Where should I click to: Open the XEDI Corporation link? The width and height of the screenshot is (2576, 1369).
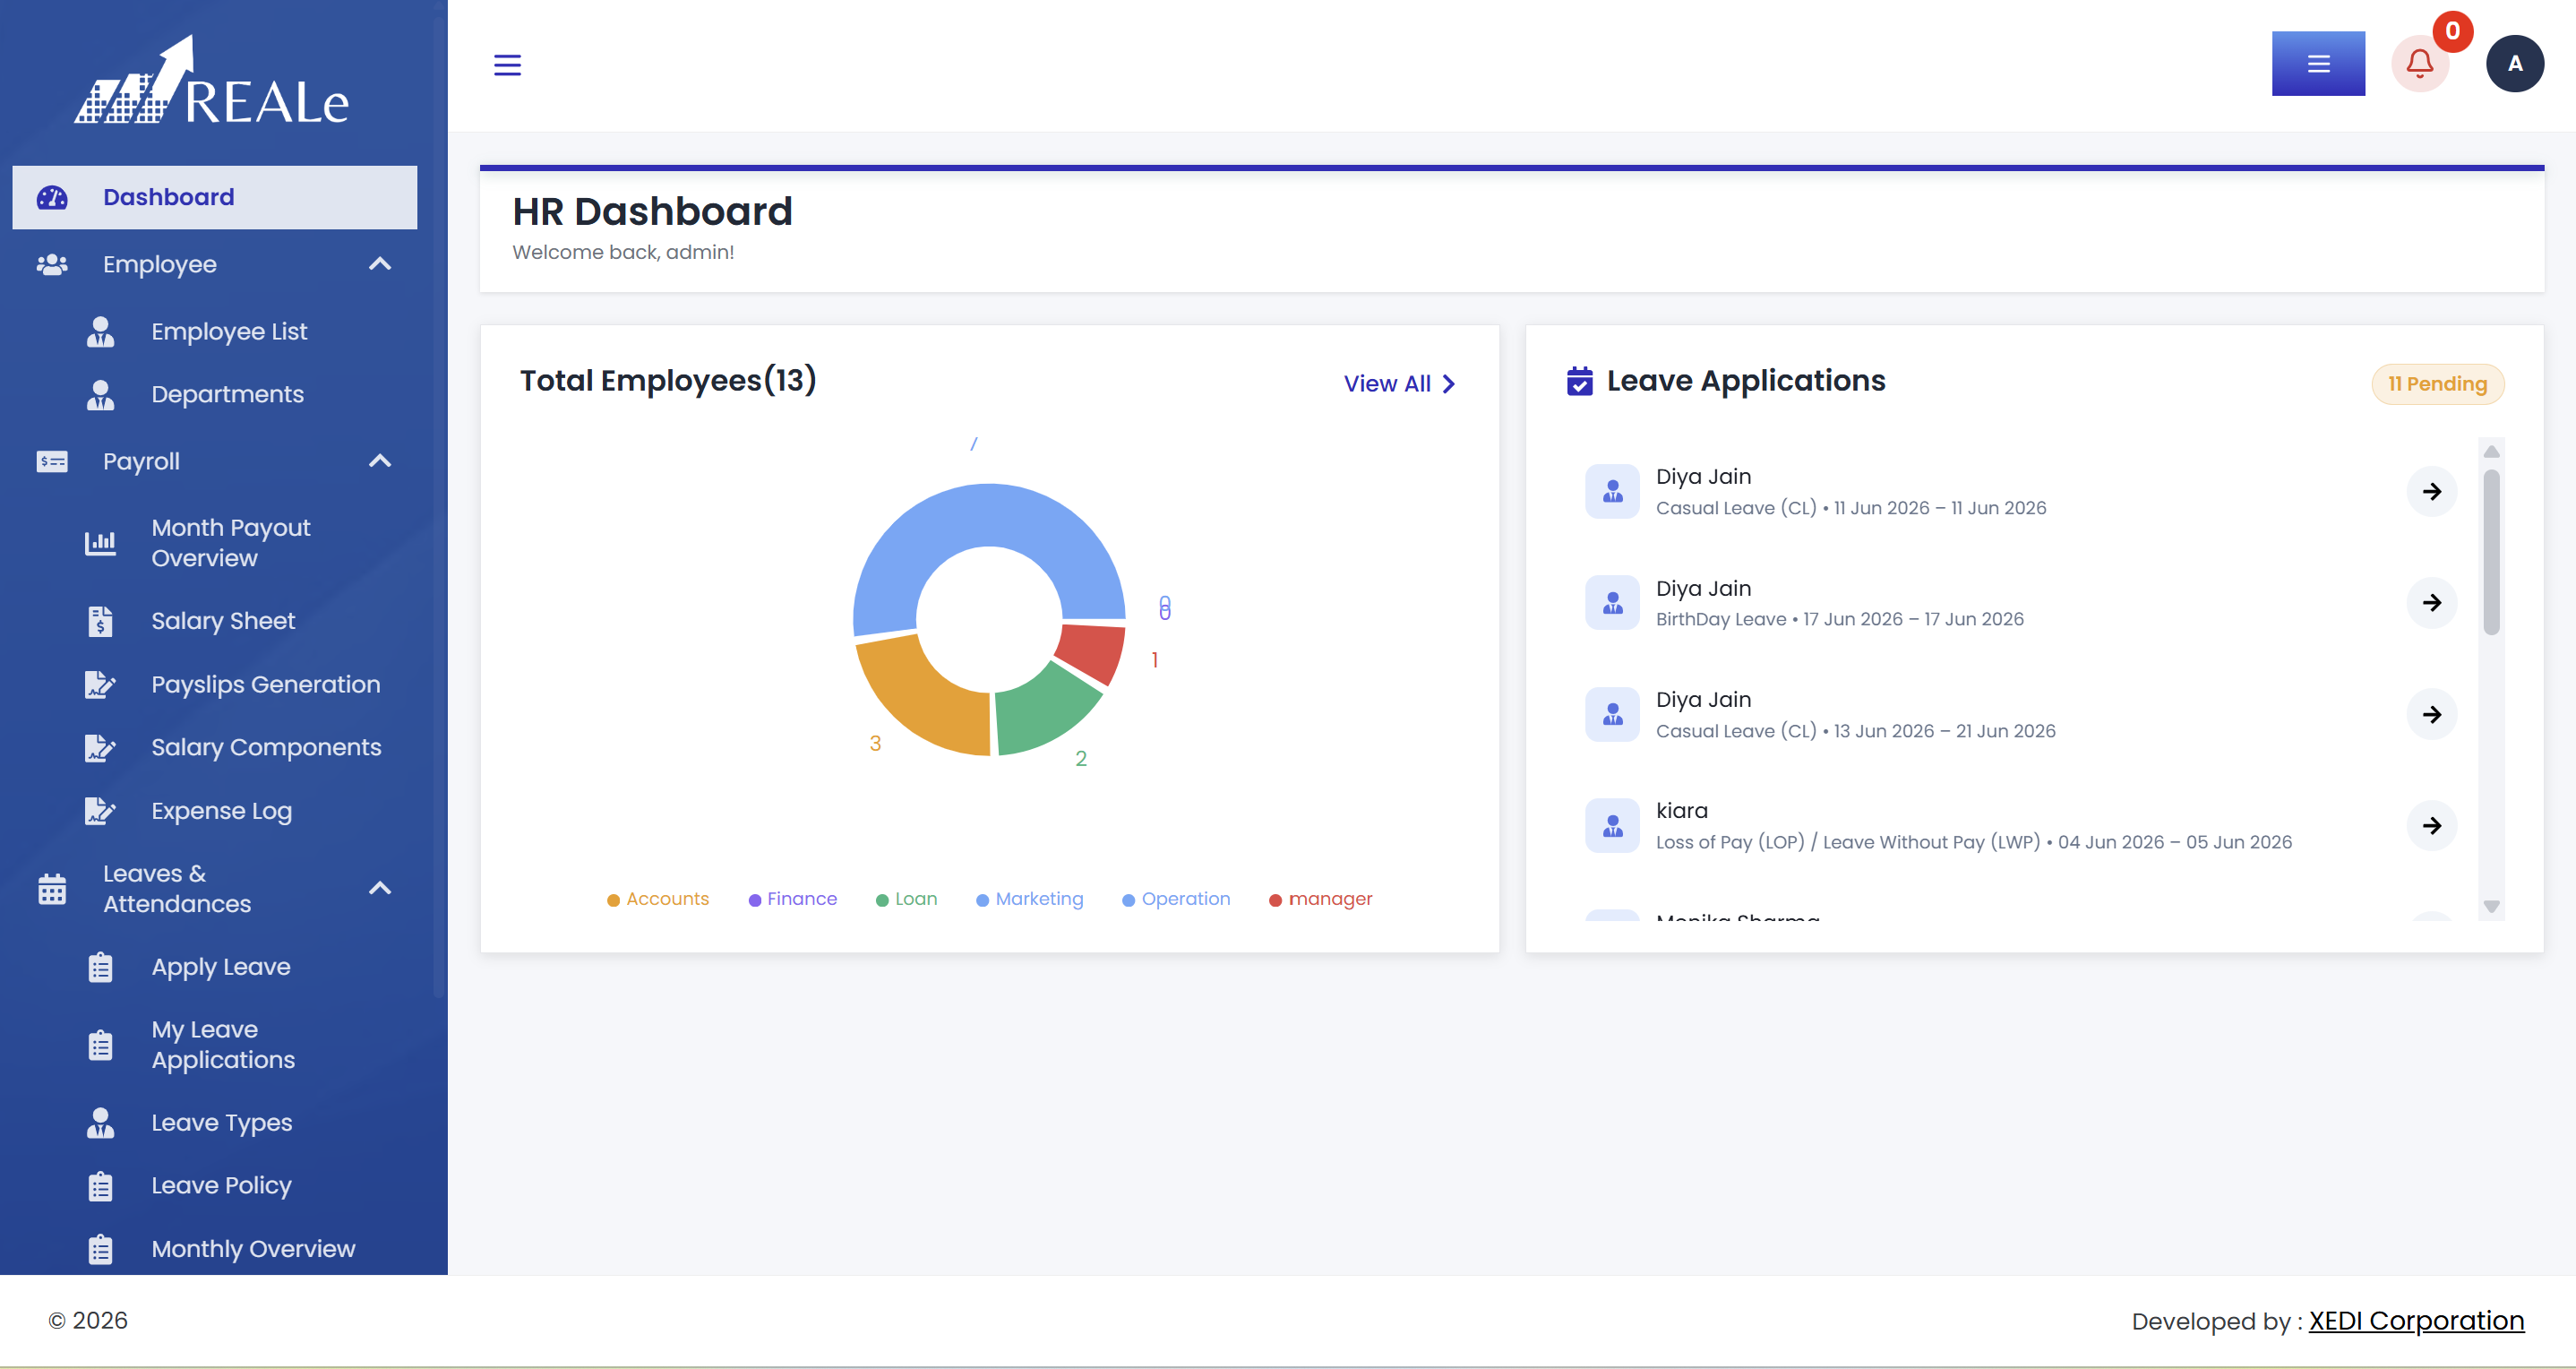[2416, 1321]
